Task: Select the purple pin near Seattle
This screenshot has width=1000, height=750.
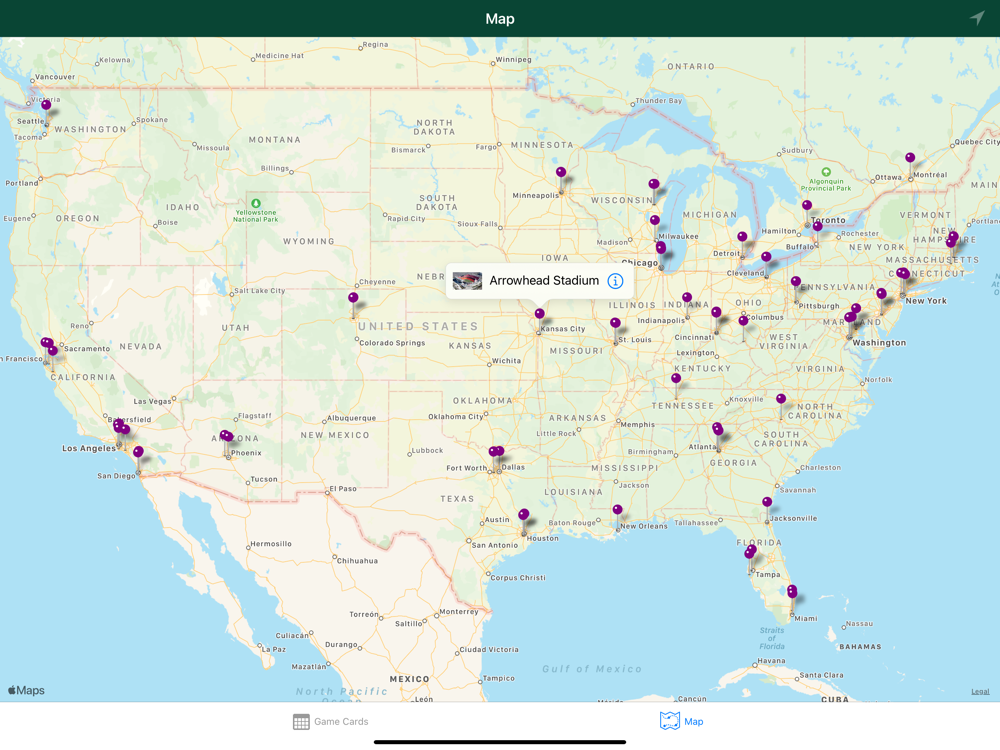Action: point(46,105)
